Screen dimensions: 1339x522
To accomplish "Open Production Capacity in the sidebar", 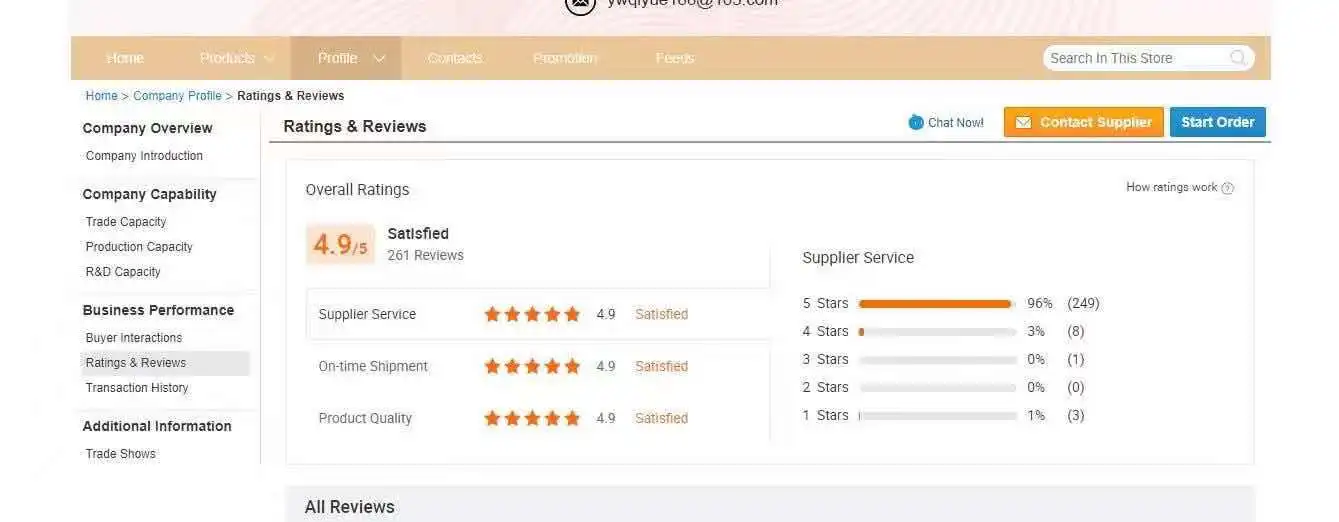I will [x=139, y=247].
